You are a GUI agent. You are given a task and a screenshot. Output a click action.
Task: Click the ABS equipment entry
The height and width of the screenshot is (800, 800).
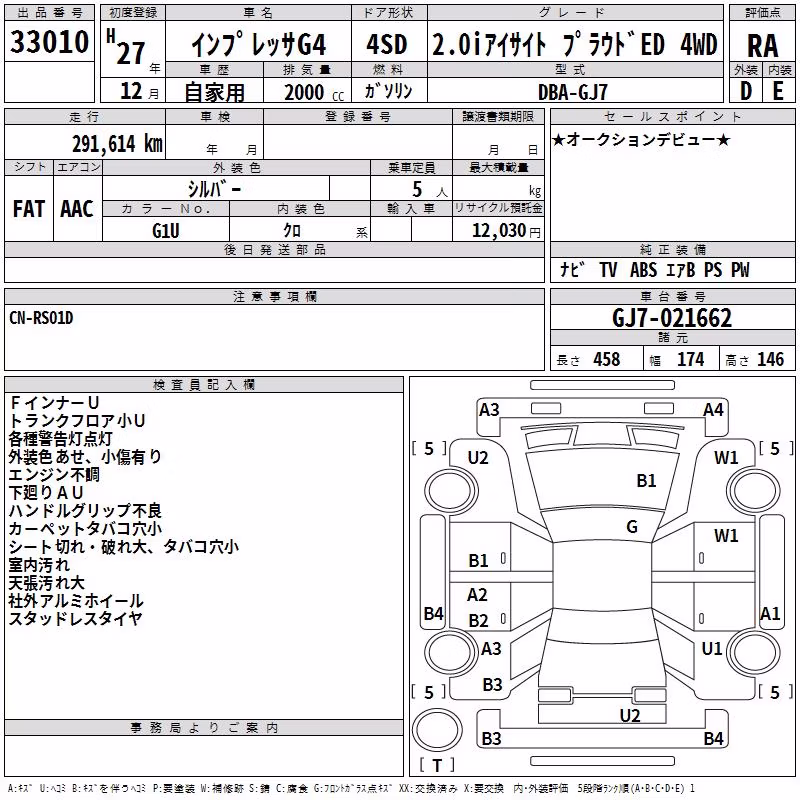643,269
